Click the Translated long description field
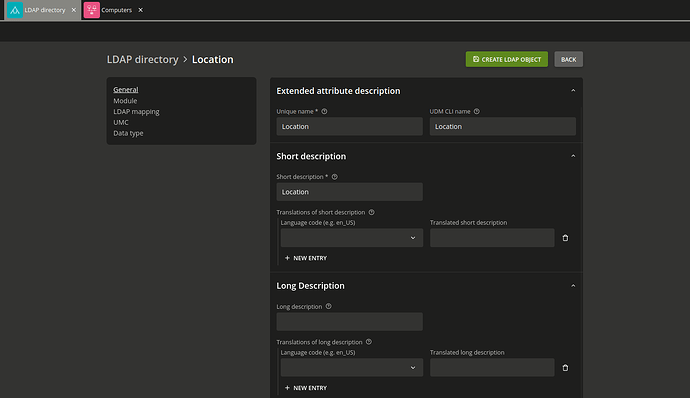 [x=492, y=368]
